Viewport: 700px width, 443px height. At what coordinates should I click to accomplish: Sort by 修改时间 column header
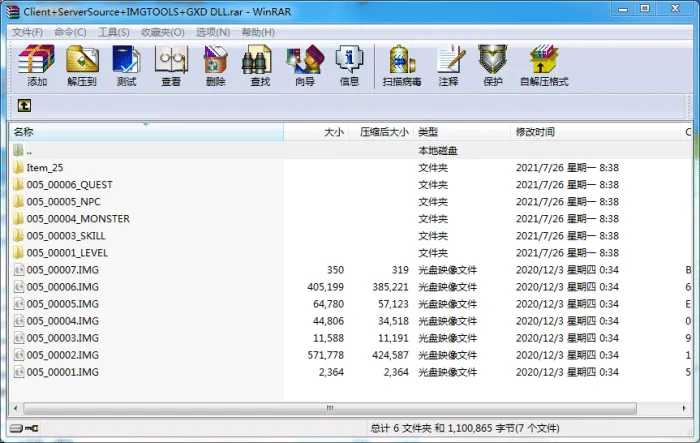595,132
